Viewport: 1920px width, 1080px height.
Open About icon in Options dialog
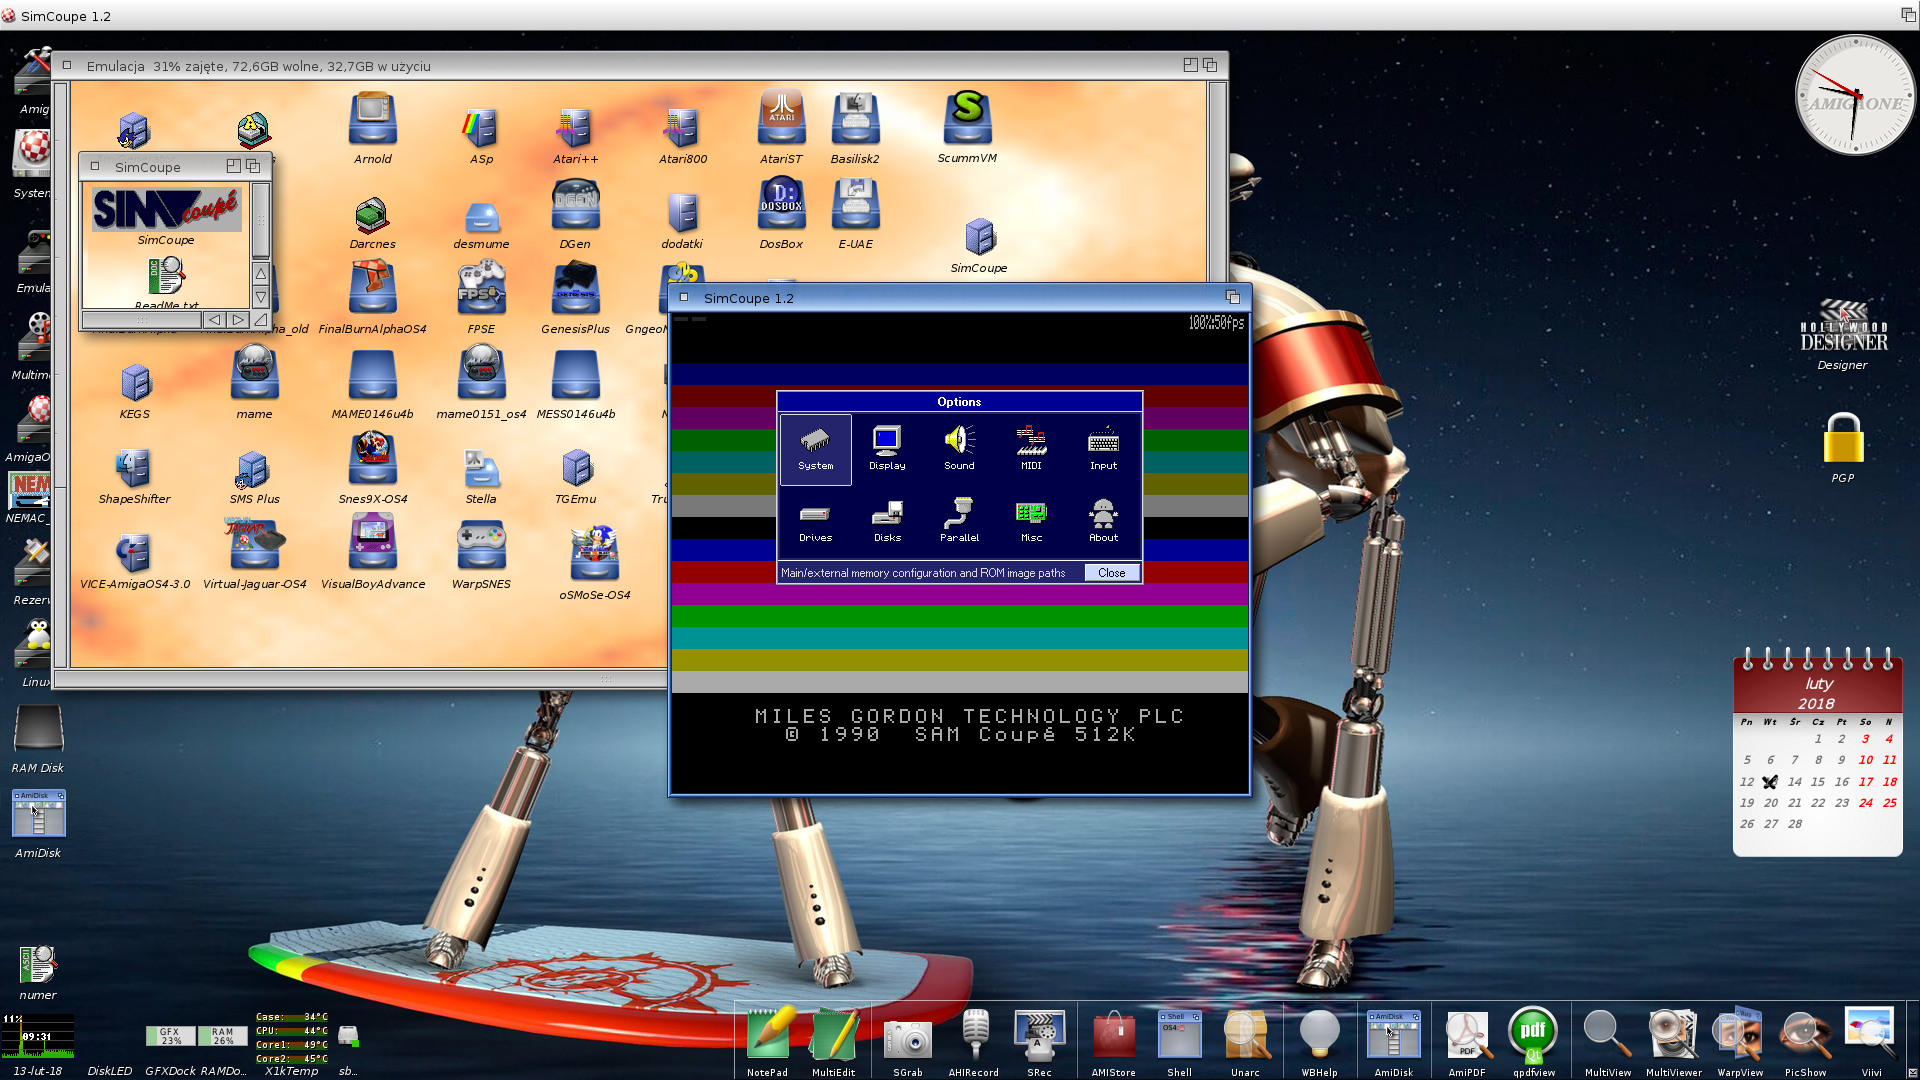tap(1103, 521)
